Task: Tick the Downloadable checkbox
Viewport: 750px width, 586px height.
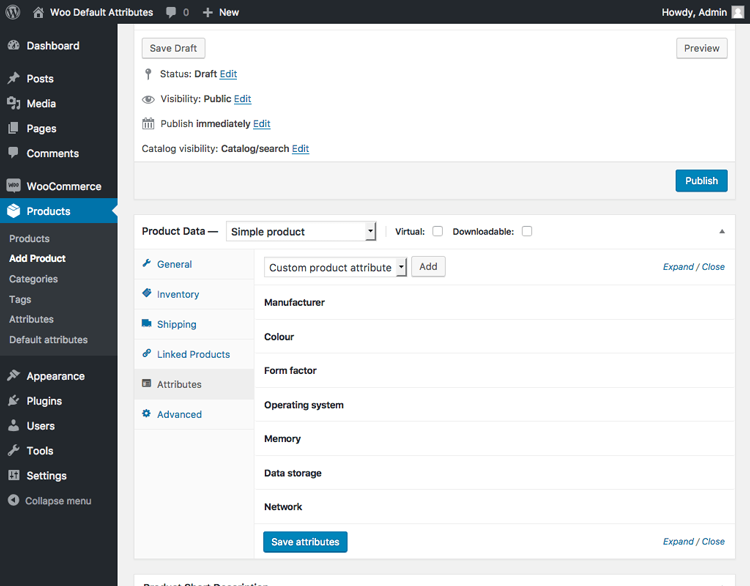Action: point(527,231)
